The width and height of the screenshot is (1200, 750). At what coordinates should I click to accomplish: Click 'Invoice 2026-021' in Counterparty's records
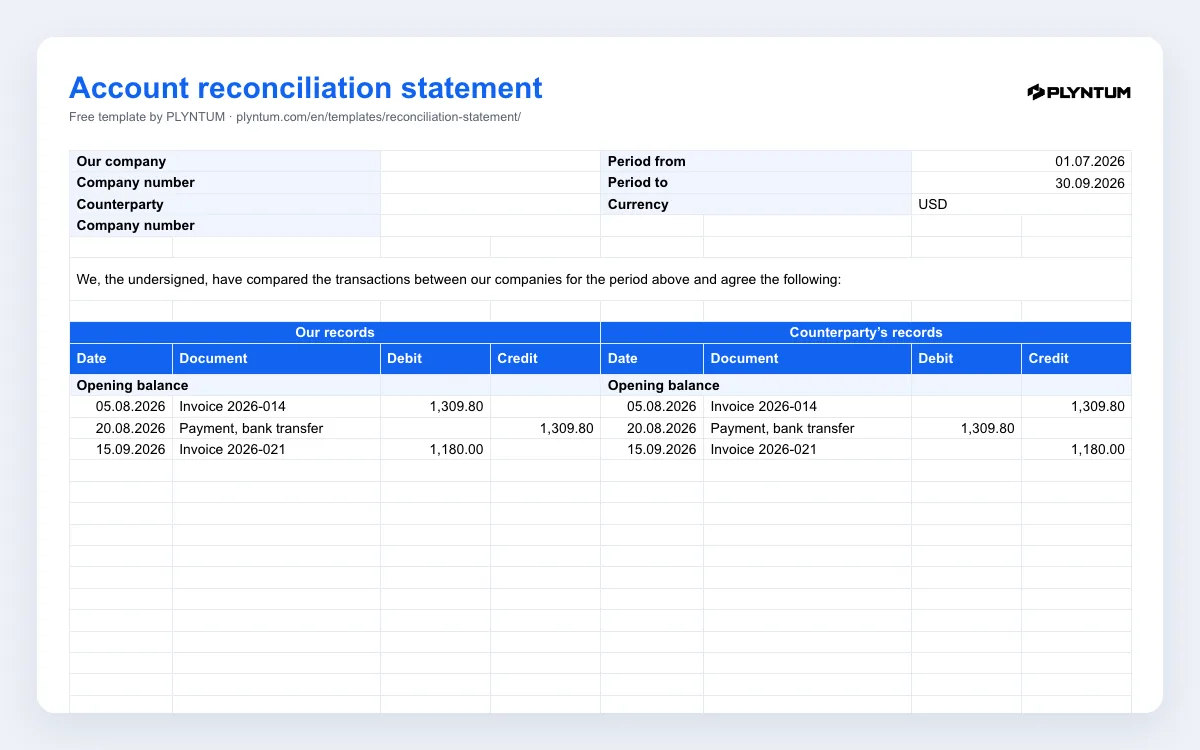coord(763,450)
